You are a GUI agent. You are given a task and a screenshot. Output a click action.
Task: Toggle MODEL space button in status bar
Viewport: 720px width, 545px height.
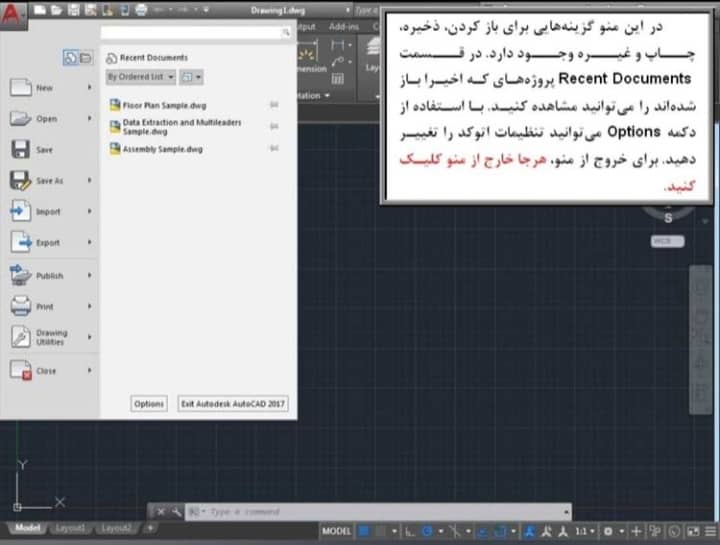tap(337, 530)
